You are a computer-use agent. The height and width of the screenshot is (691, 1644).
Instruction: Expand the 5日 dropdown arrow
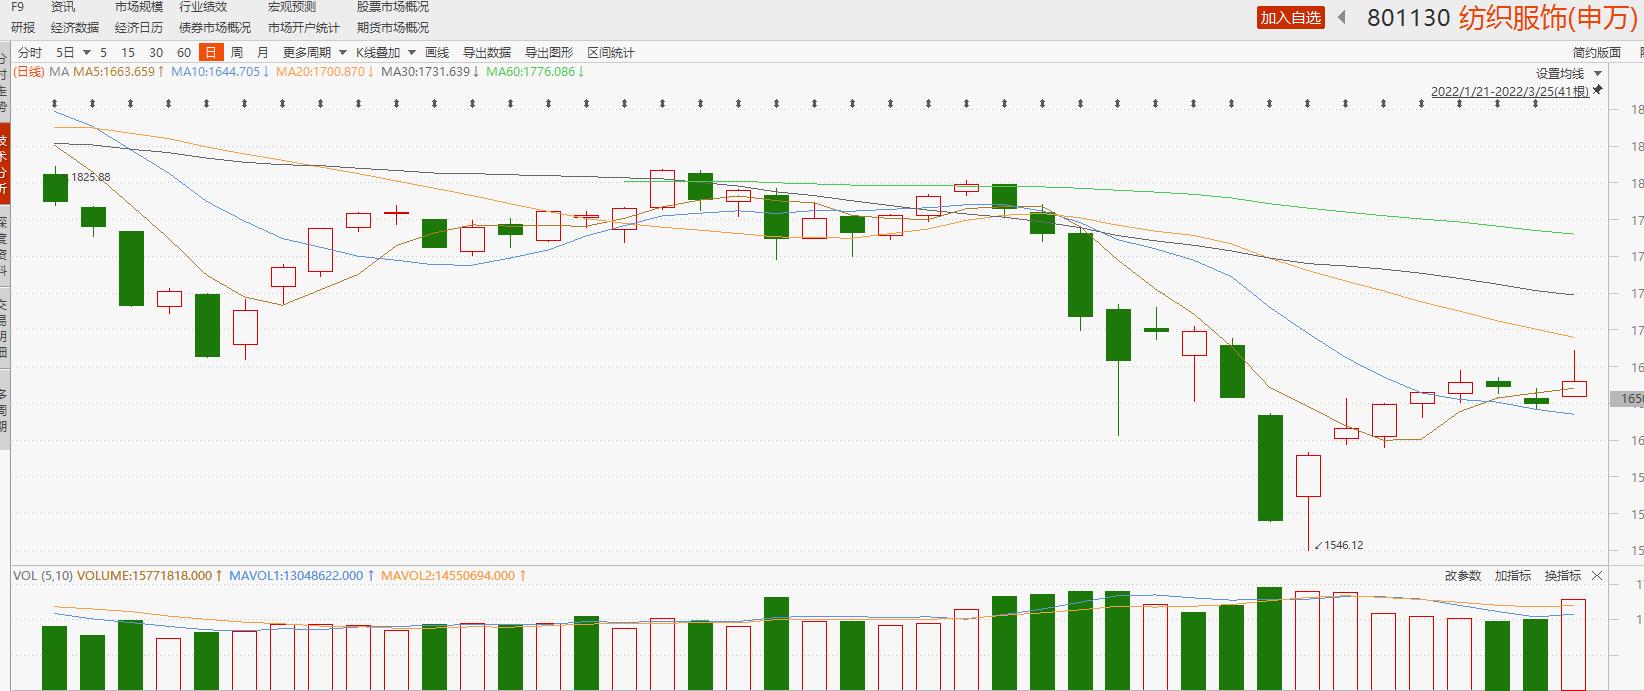click(87, 52)
